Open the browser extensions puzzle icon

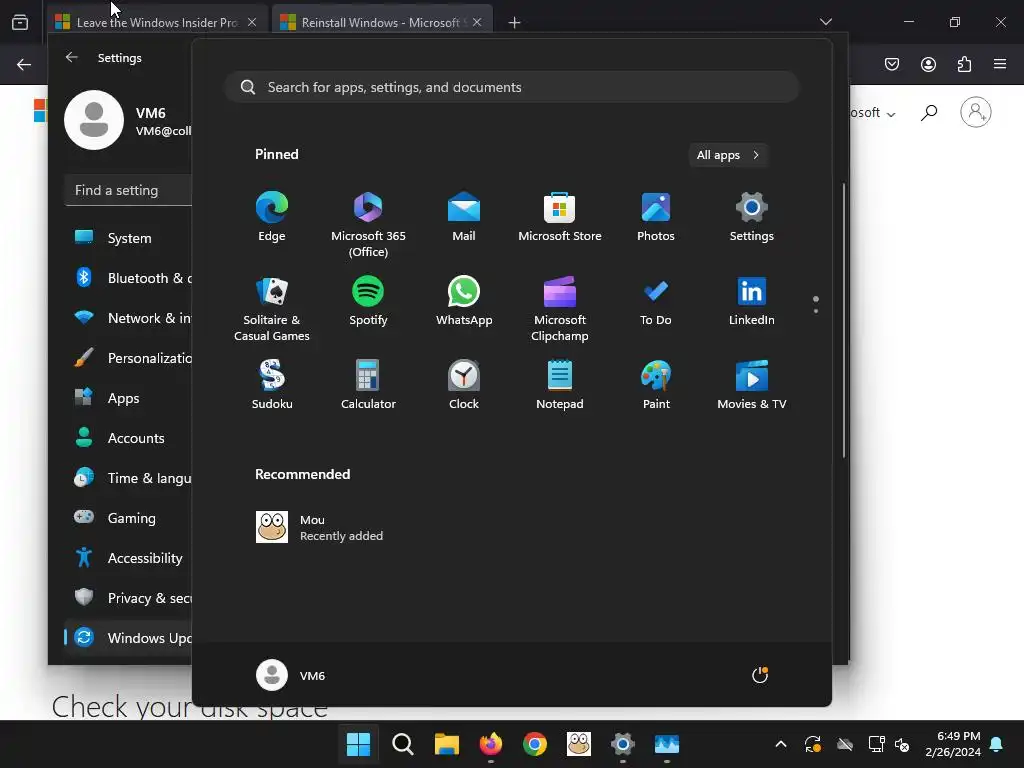[x=964, y=64]
